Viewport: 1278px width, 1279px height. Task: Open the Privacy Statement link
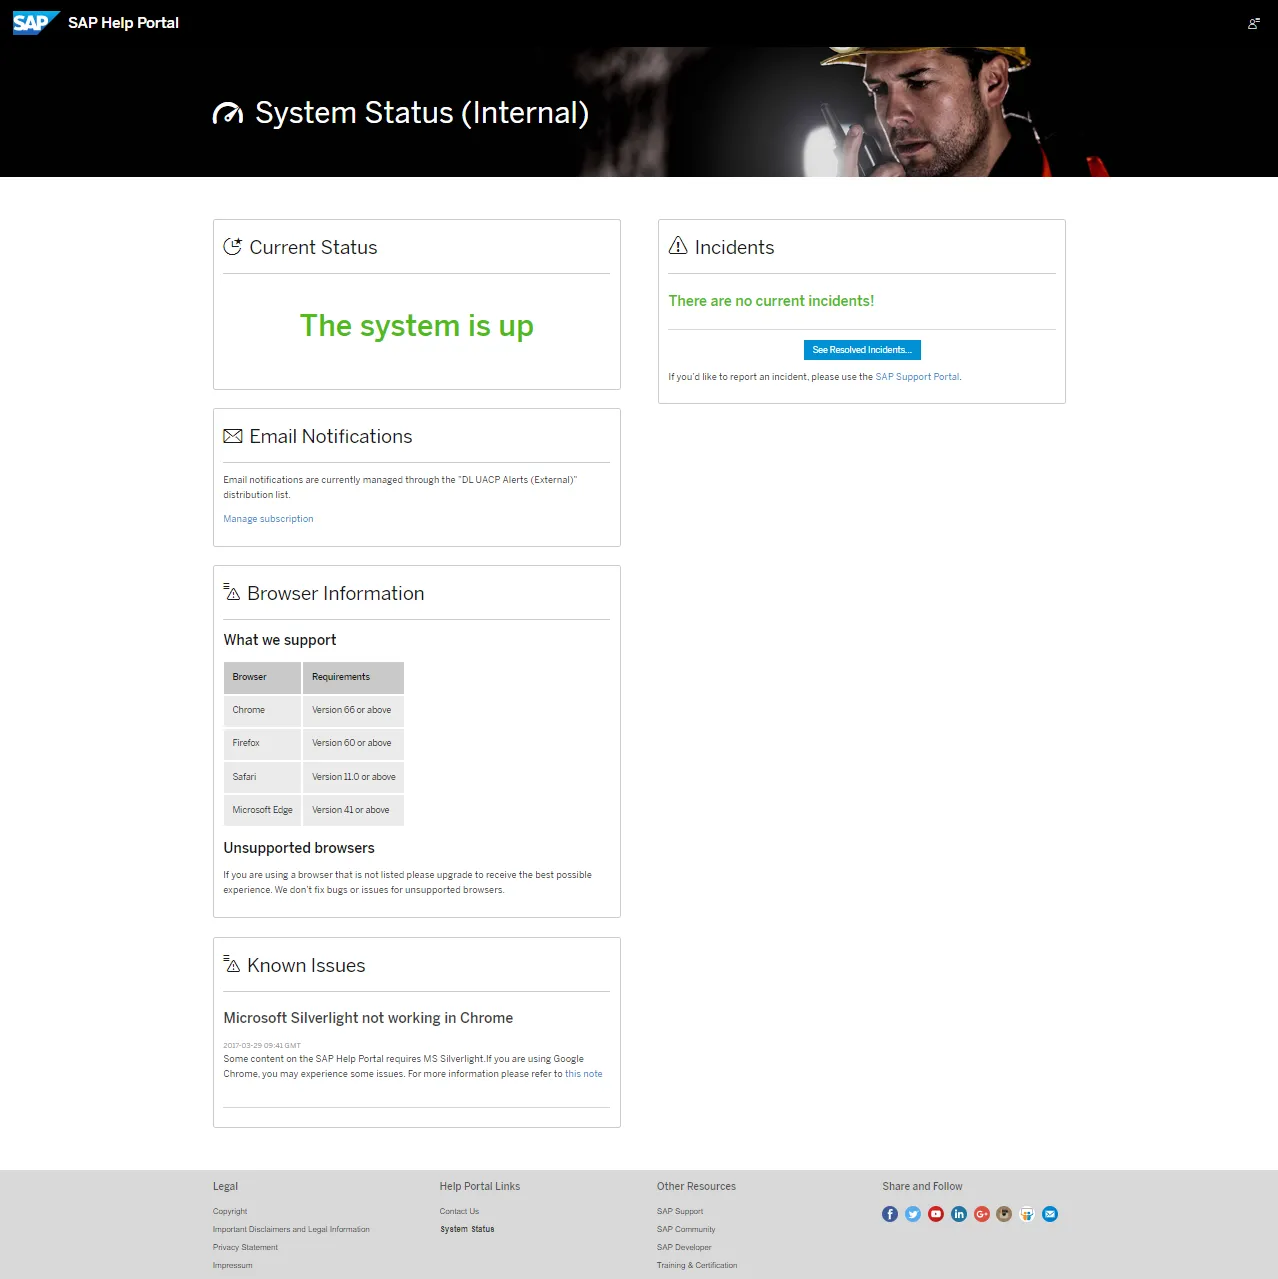245,1247
